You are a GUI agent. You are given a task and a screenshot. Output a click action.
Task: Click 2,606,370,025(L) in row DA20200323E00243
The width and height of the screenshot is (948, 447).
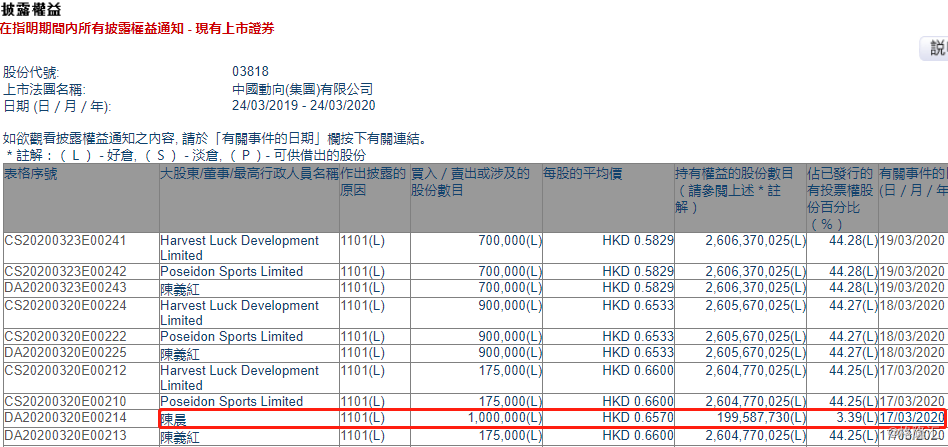[756, 287]
